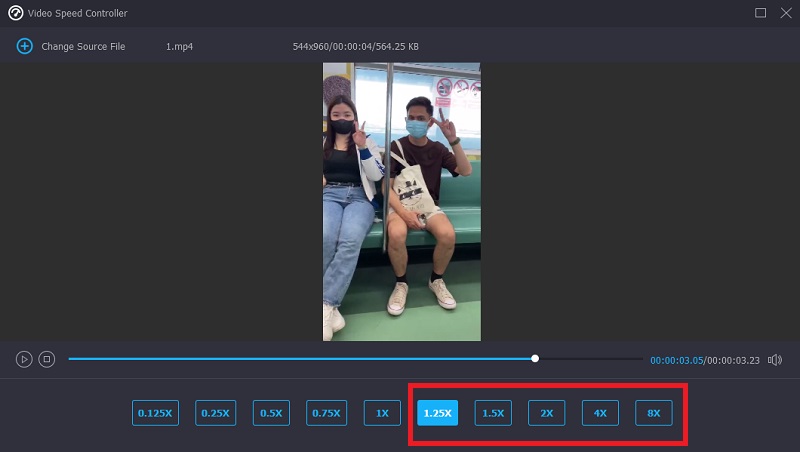Image resolution: width=800 pixels, height=452 pixels.
Task: Play the video preview
Action: click(x=24, y=360)
